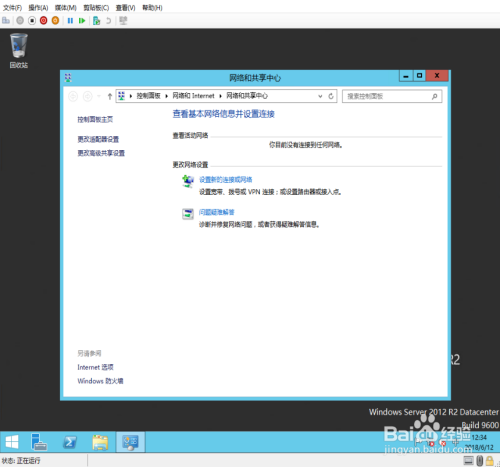Click the set up new connection icon
The image size is (500, 467).
[188, 181]
